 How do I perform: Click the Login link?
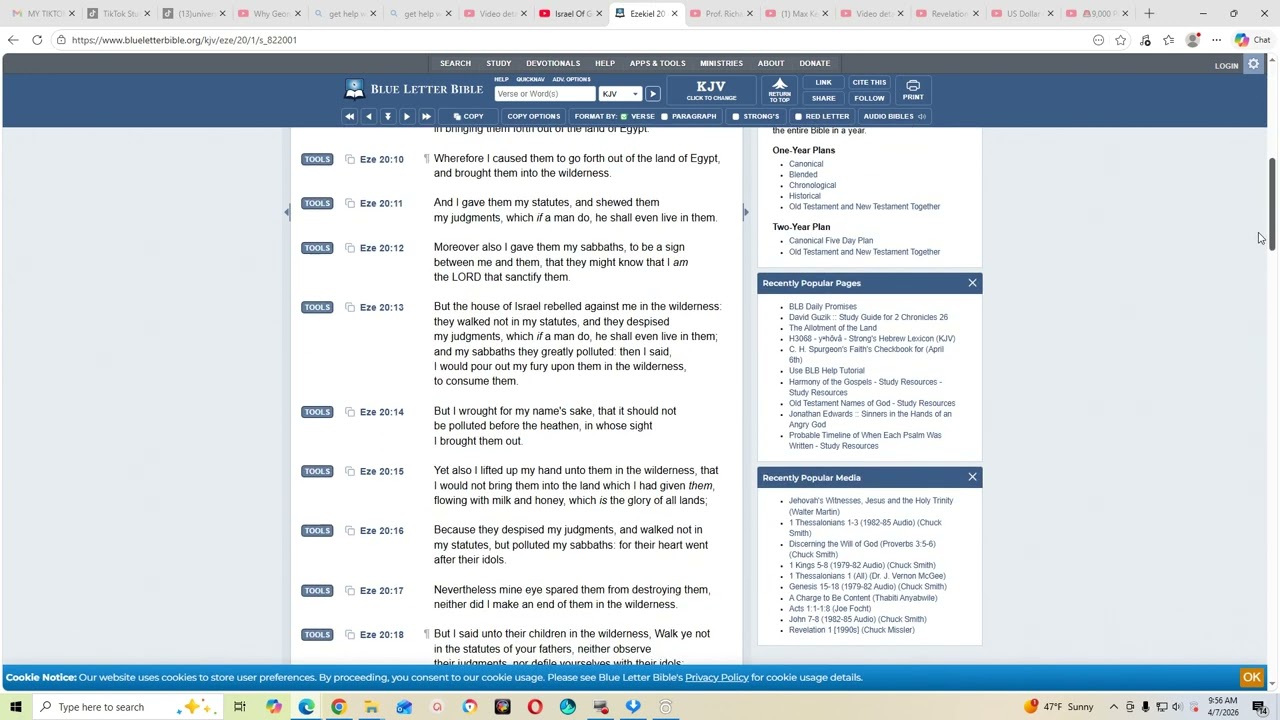pos(1227,66)
